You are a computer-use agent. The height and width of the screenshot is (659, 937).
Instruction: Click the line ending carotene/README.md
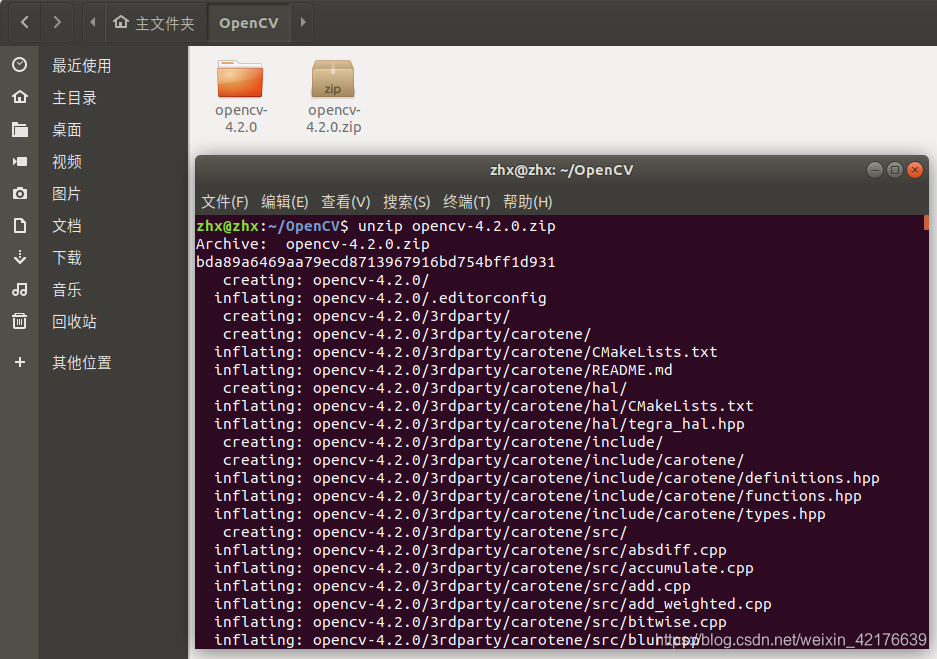coord(443,370)
